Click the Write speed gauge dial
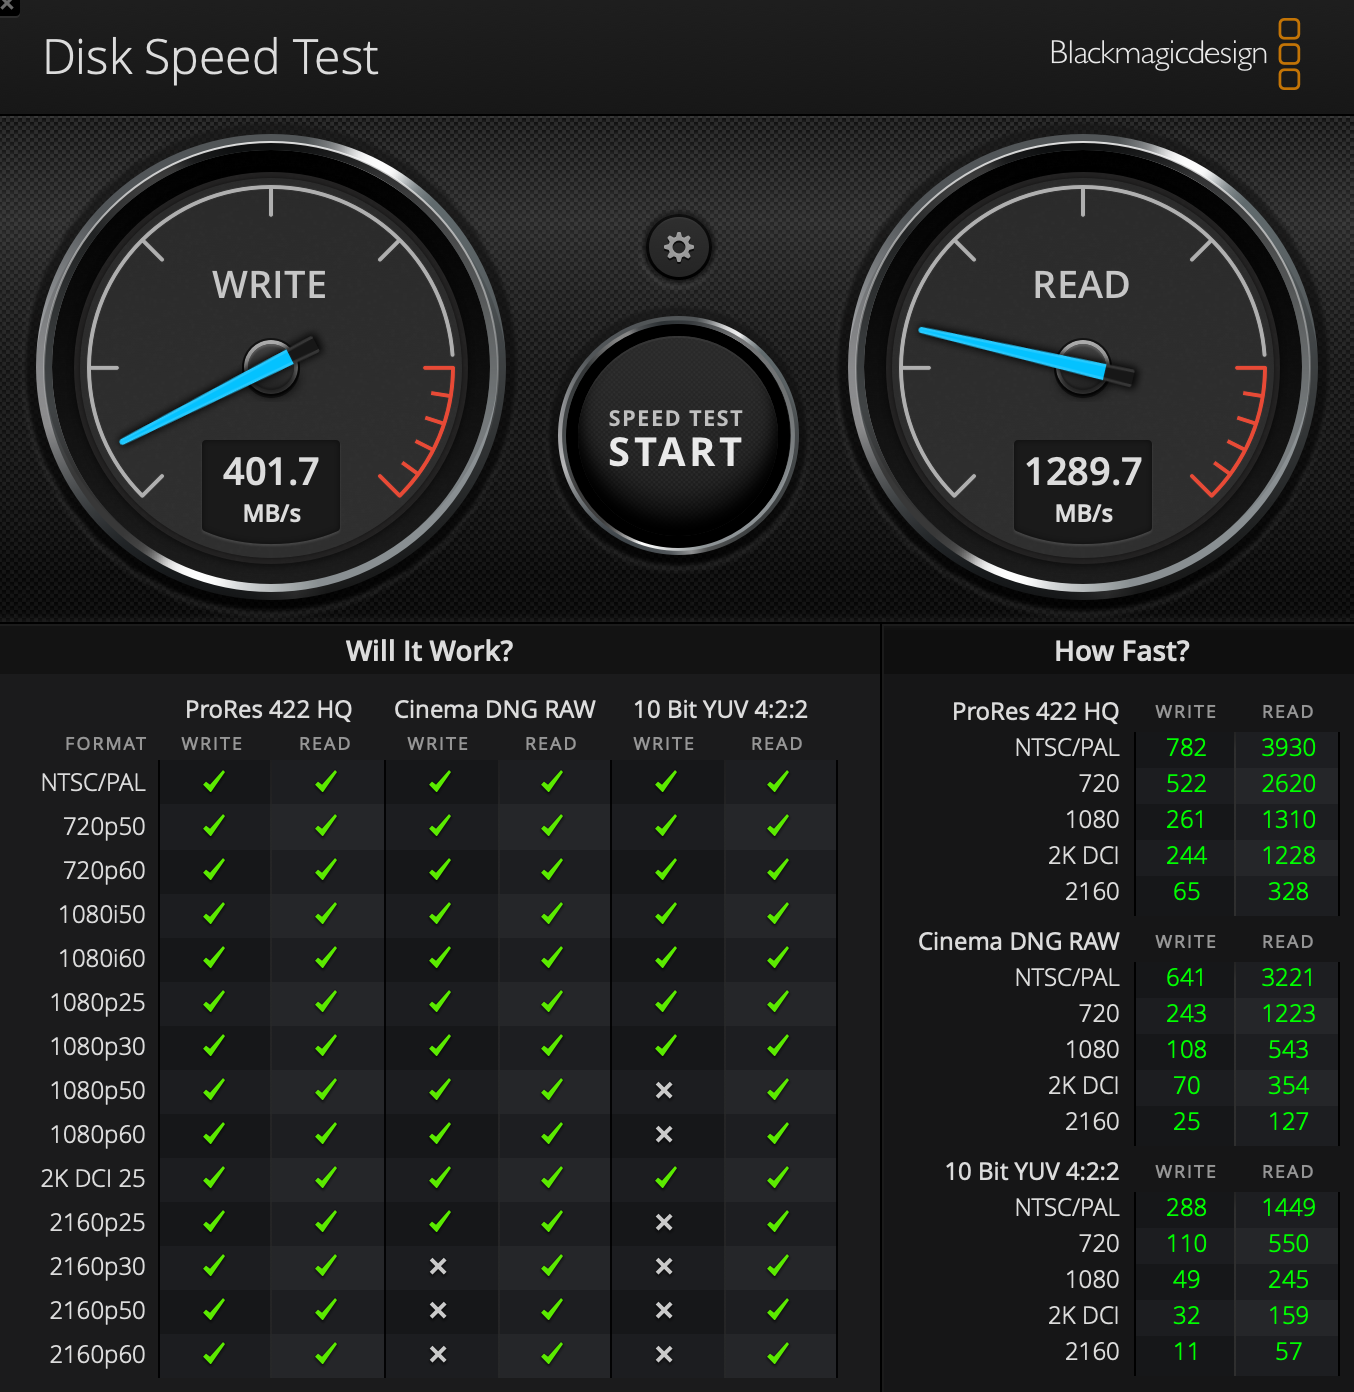 pyautogui.click(x=271, y=367)
